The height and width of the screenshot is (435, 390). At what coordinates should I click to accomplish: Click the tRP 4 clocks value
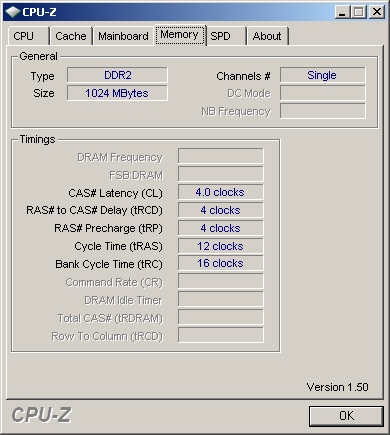pos(221,228)
